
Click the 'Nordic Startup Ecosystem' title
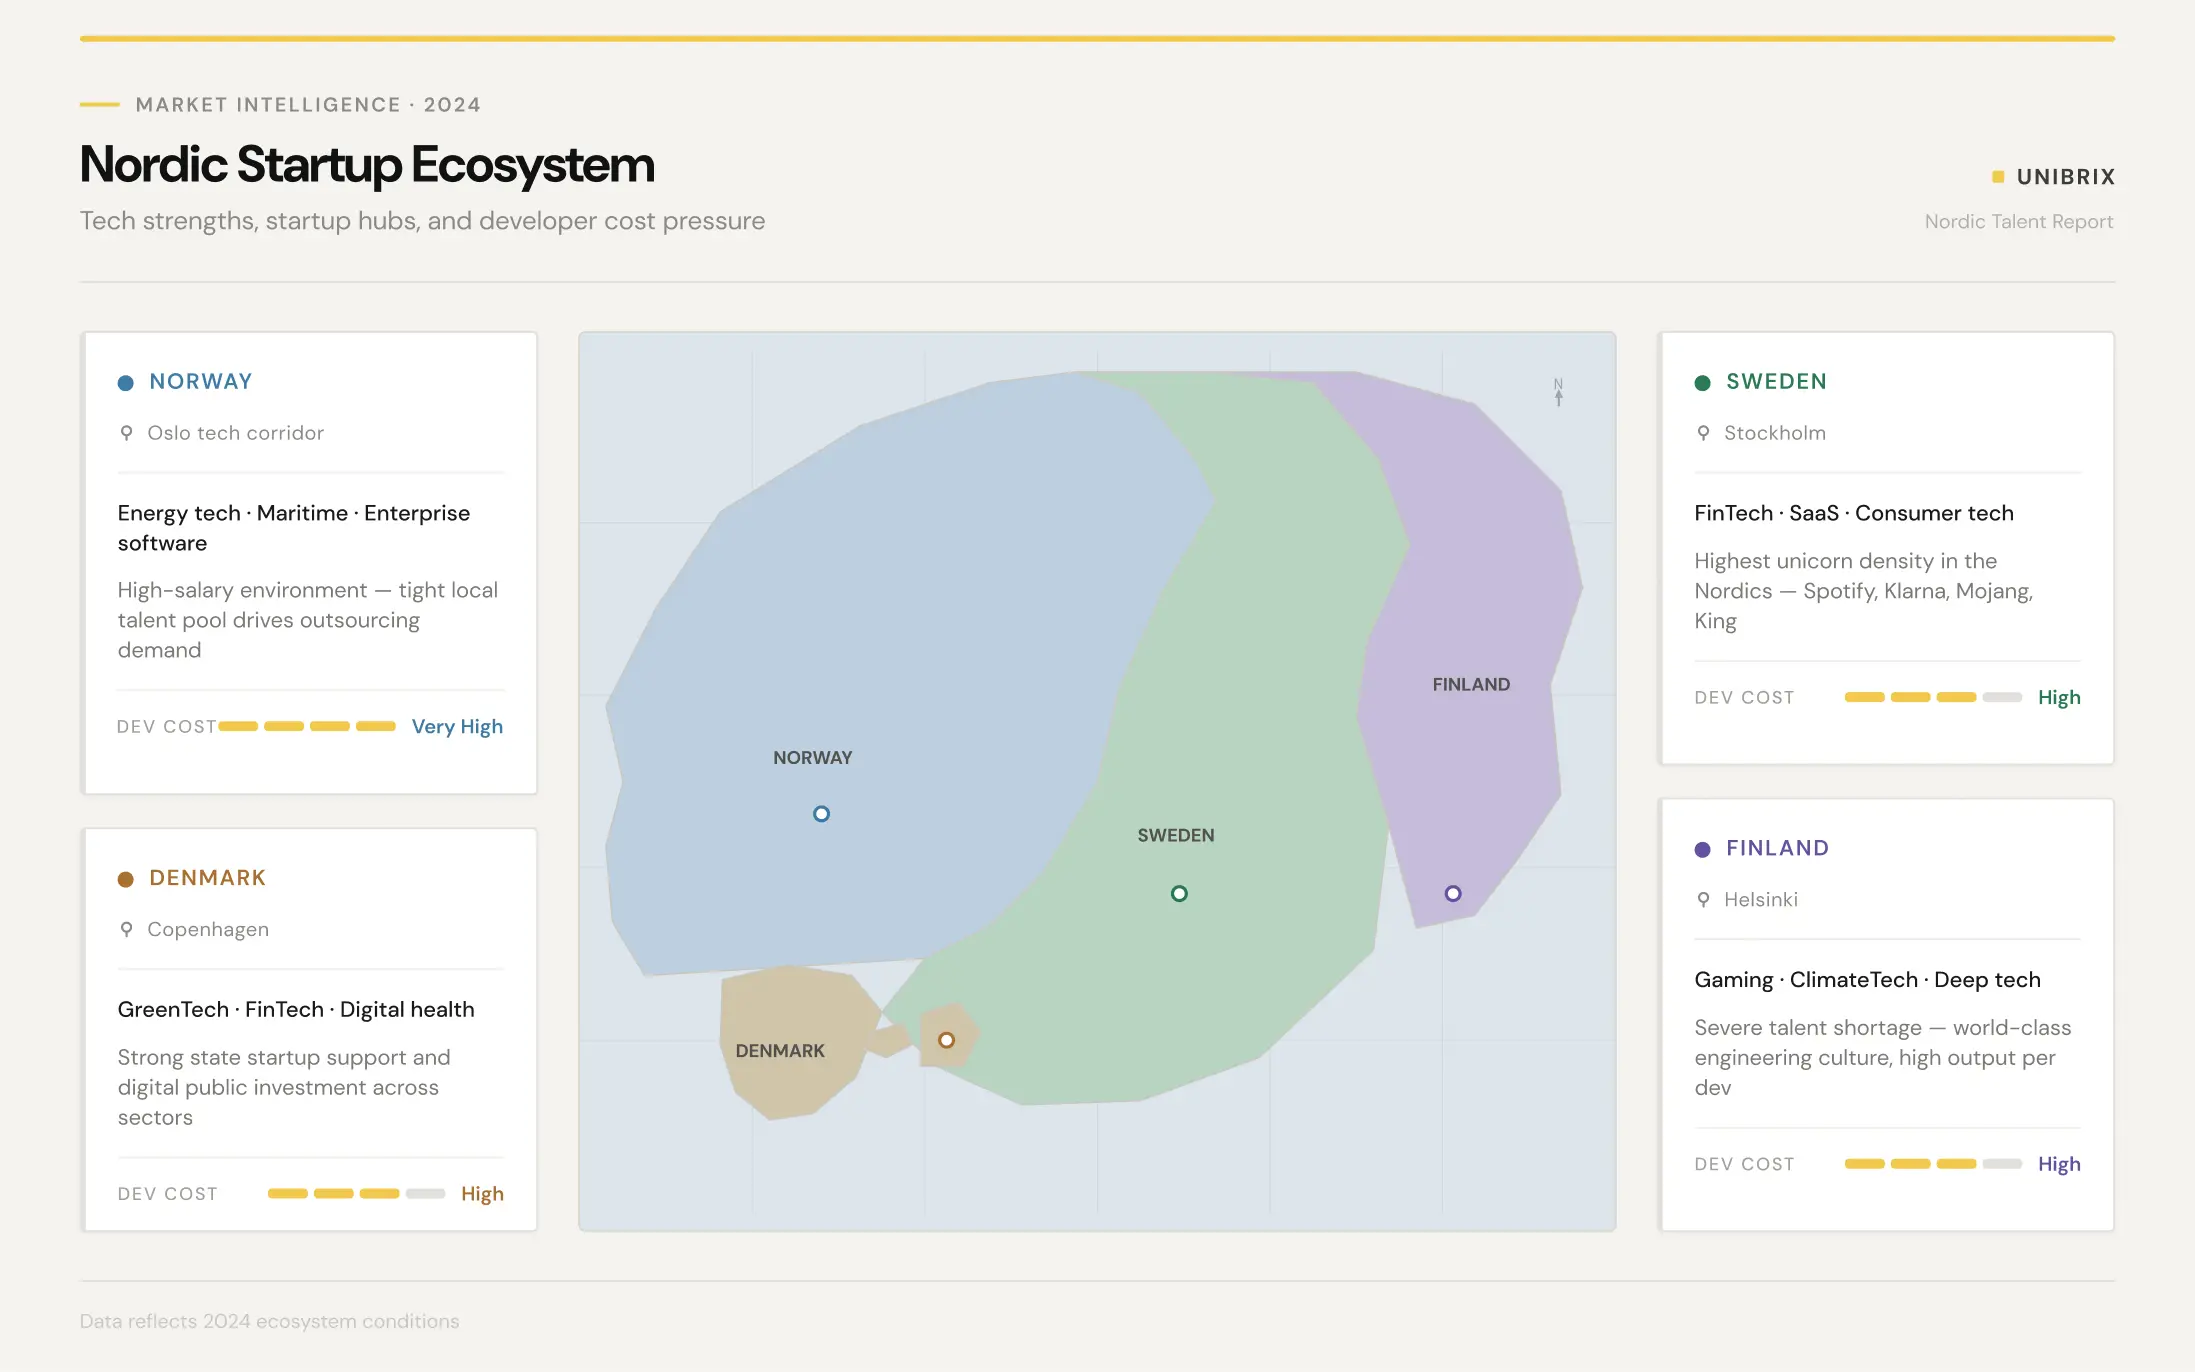pyautogui.click(x=367, y=165)
